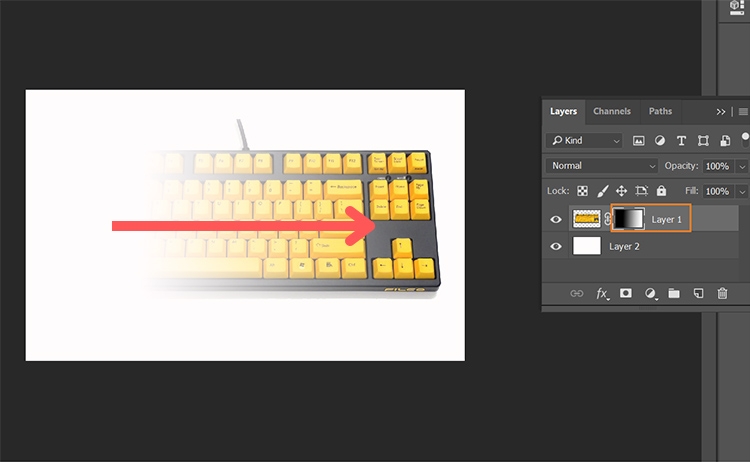The height and width of the screenshot is (462, 750).
Task: Hide Layer 1 using its eye icon
Action: 557,218
